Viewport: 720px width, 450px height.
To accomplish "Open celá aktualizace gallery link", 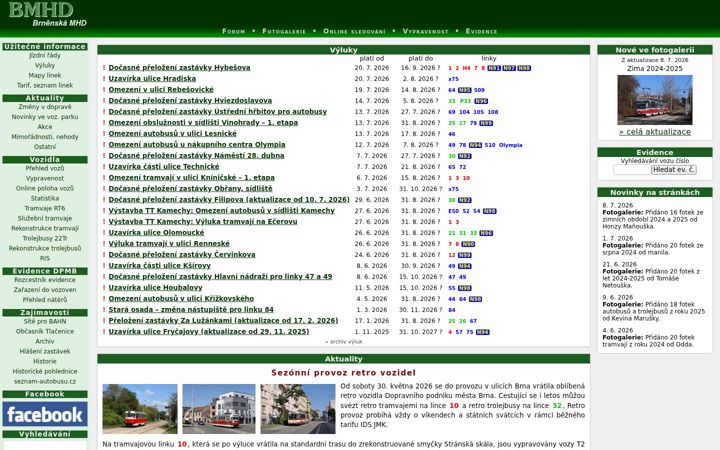I will 654,132.
